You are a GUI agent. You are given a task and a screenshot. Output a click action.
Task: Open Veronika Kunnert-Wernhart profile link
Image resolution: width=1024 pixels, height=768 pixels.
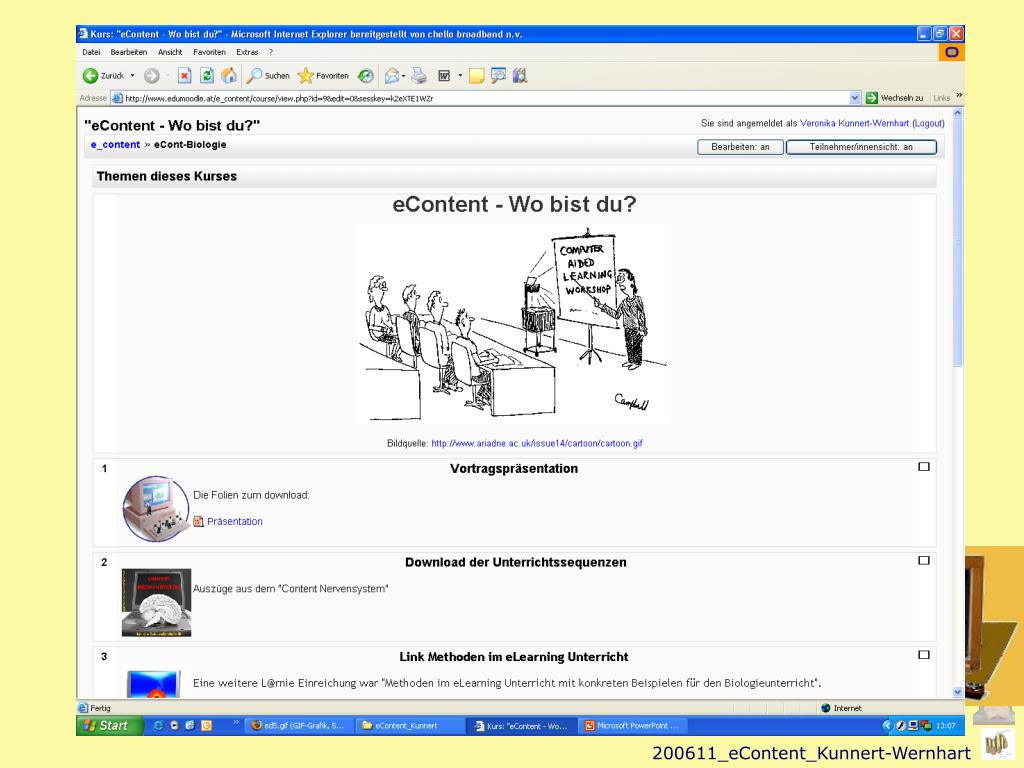tap(854, 123)
